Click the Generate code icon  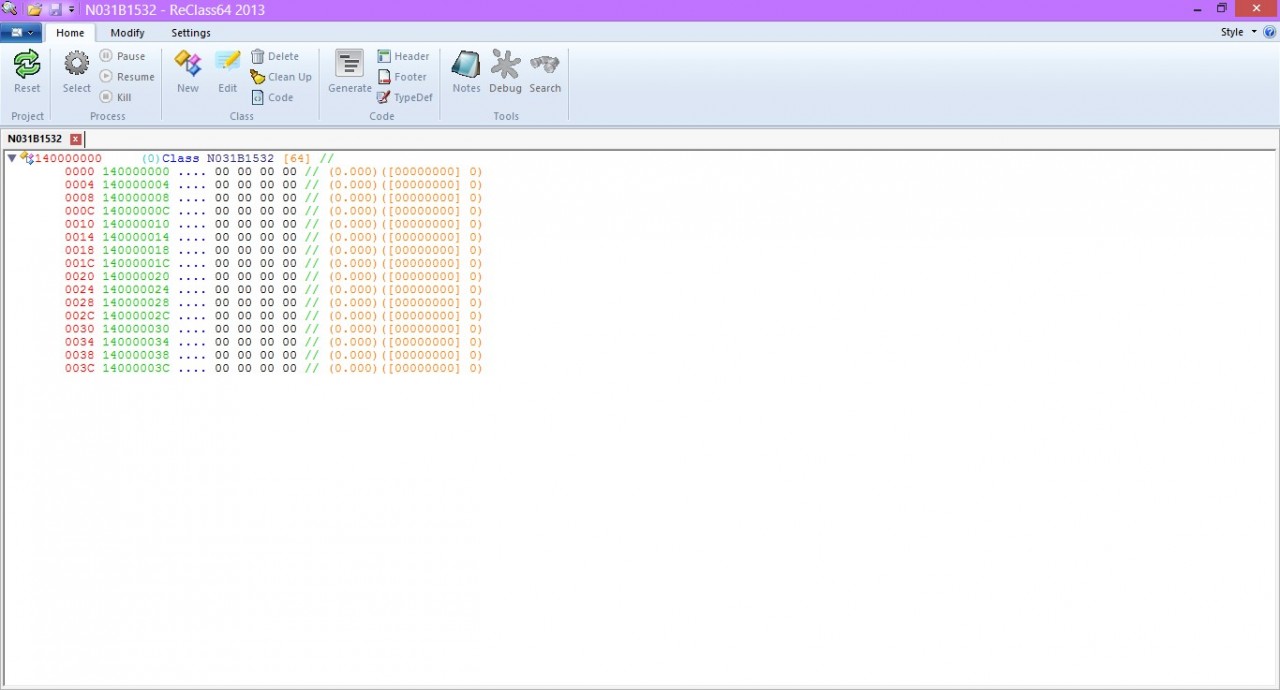coord(349,65)
